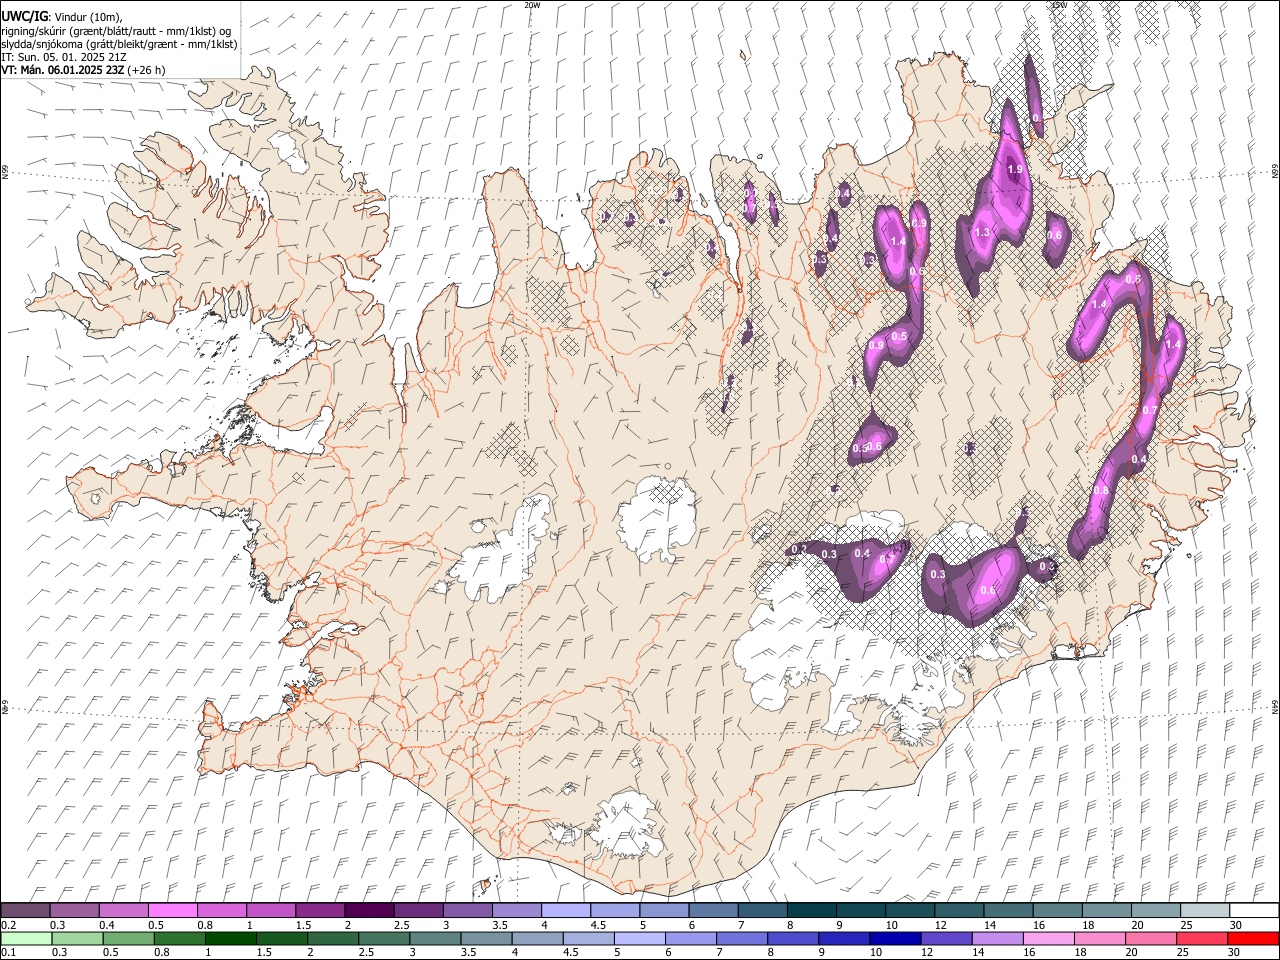Click the UWC/IG title text
1280x960 pixels.
click(24, 16)
